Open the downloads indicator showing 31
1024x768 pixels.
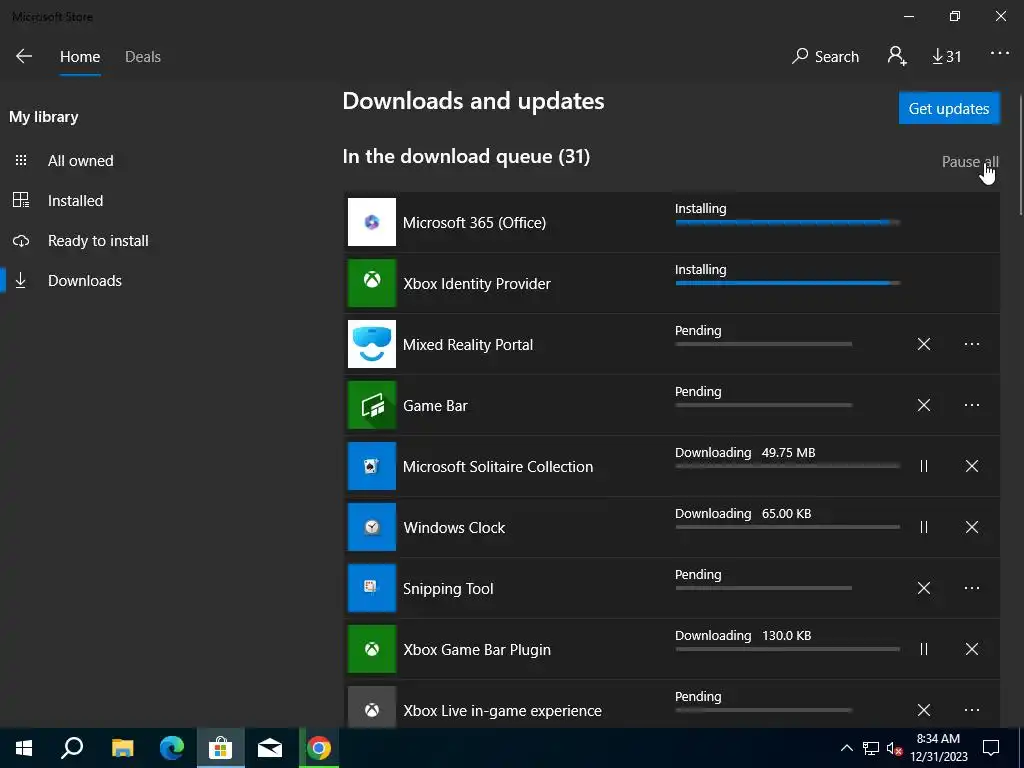(946, 56)
